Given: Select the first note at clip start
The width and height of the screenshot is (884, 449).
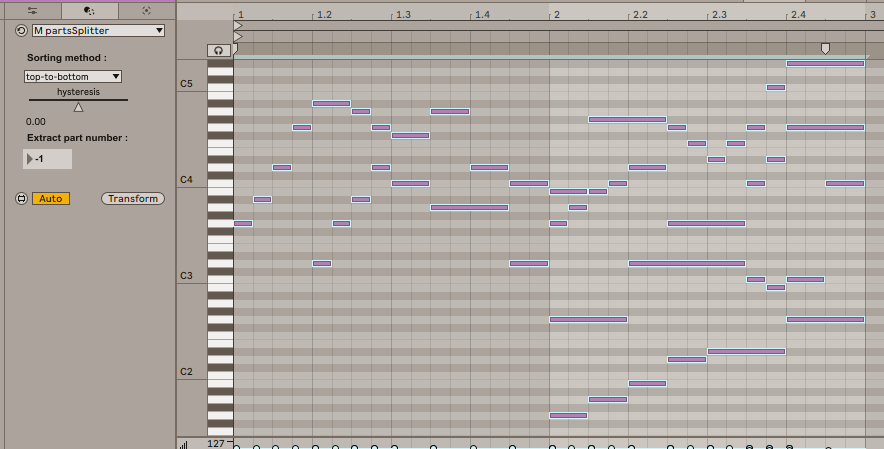Looking at the screenshot, I should 243,223.
